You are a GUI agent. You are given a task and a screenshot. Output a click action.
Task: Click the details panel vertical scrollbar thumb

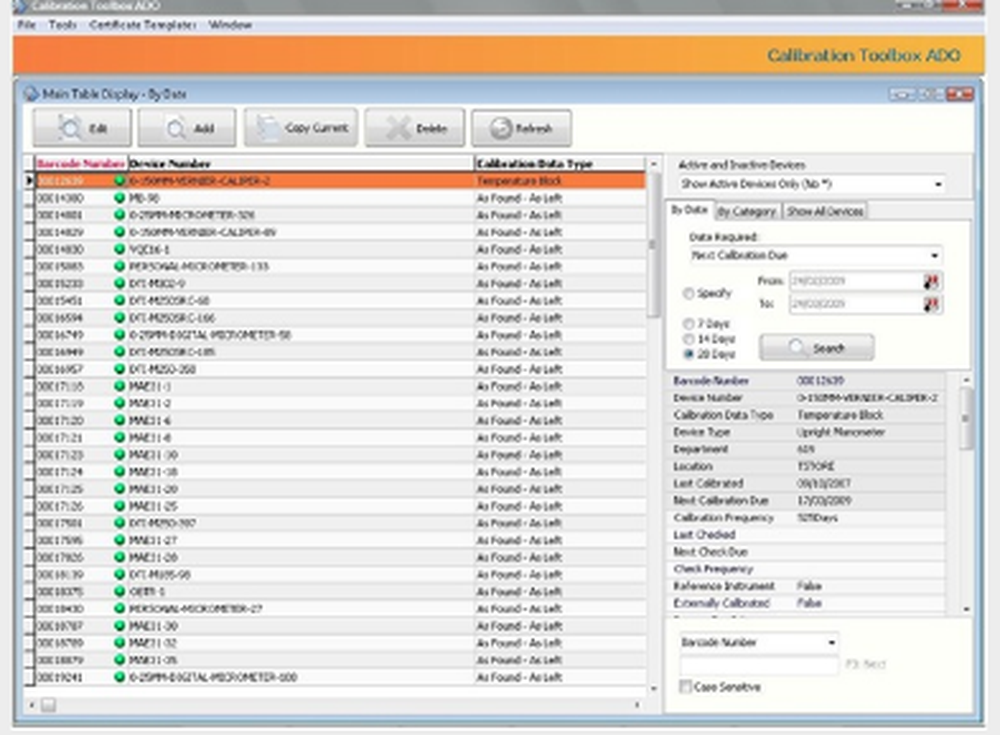click(966, 419)
